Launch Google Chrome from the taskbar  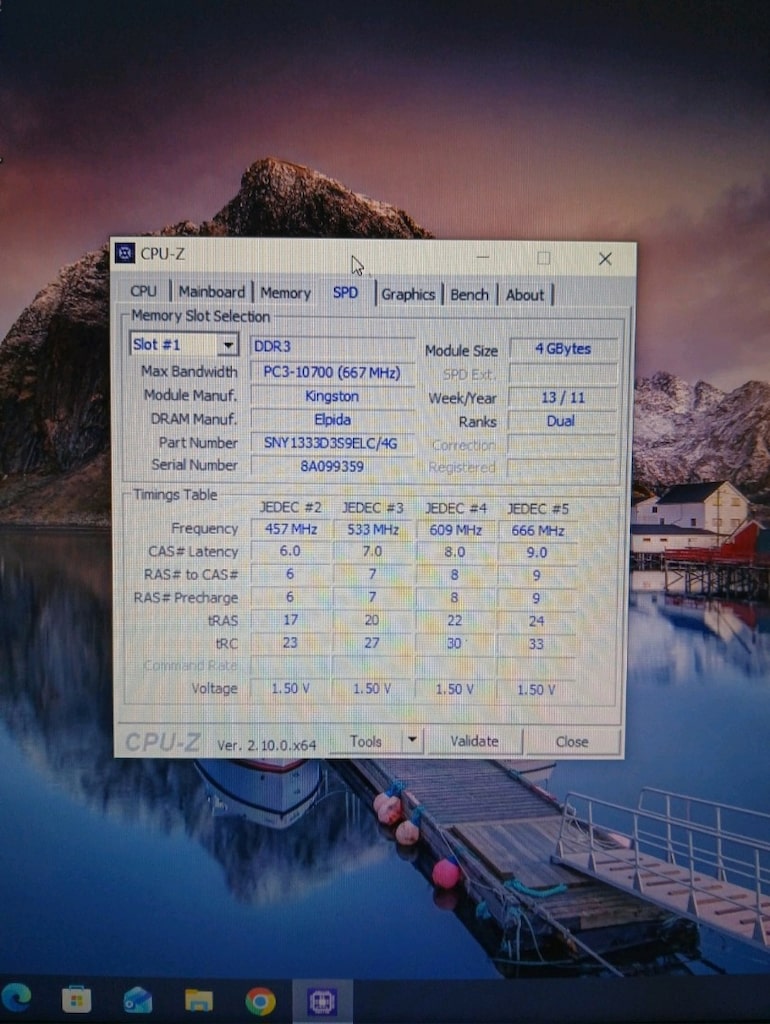pyautogui.click(x=260, y=1001)
